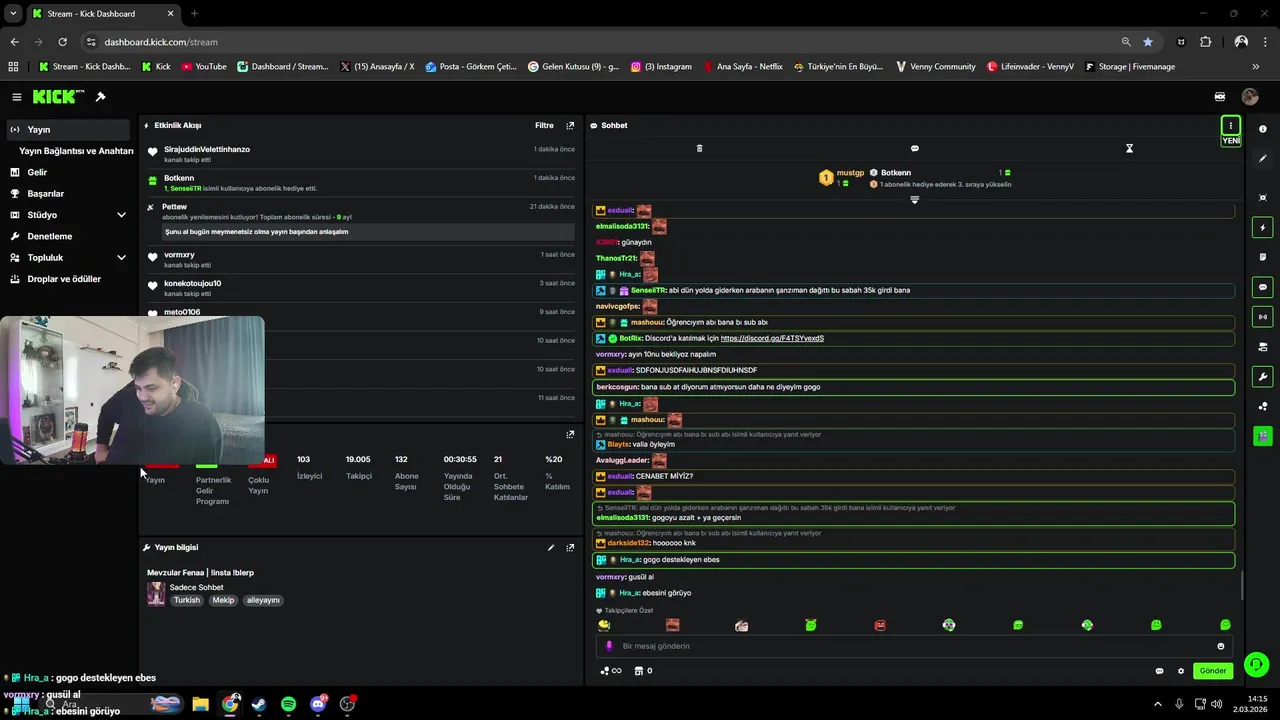Click mustgp in the gift leaderboard

(x=850, y=173)
